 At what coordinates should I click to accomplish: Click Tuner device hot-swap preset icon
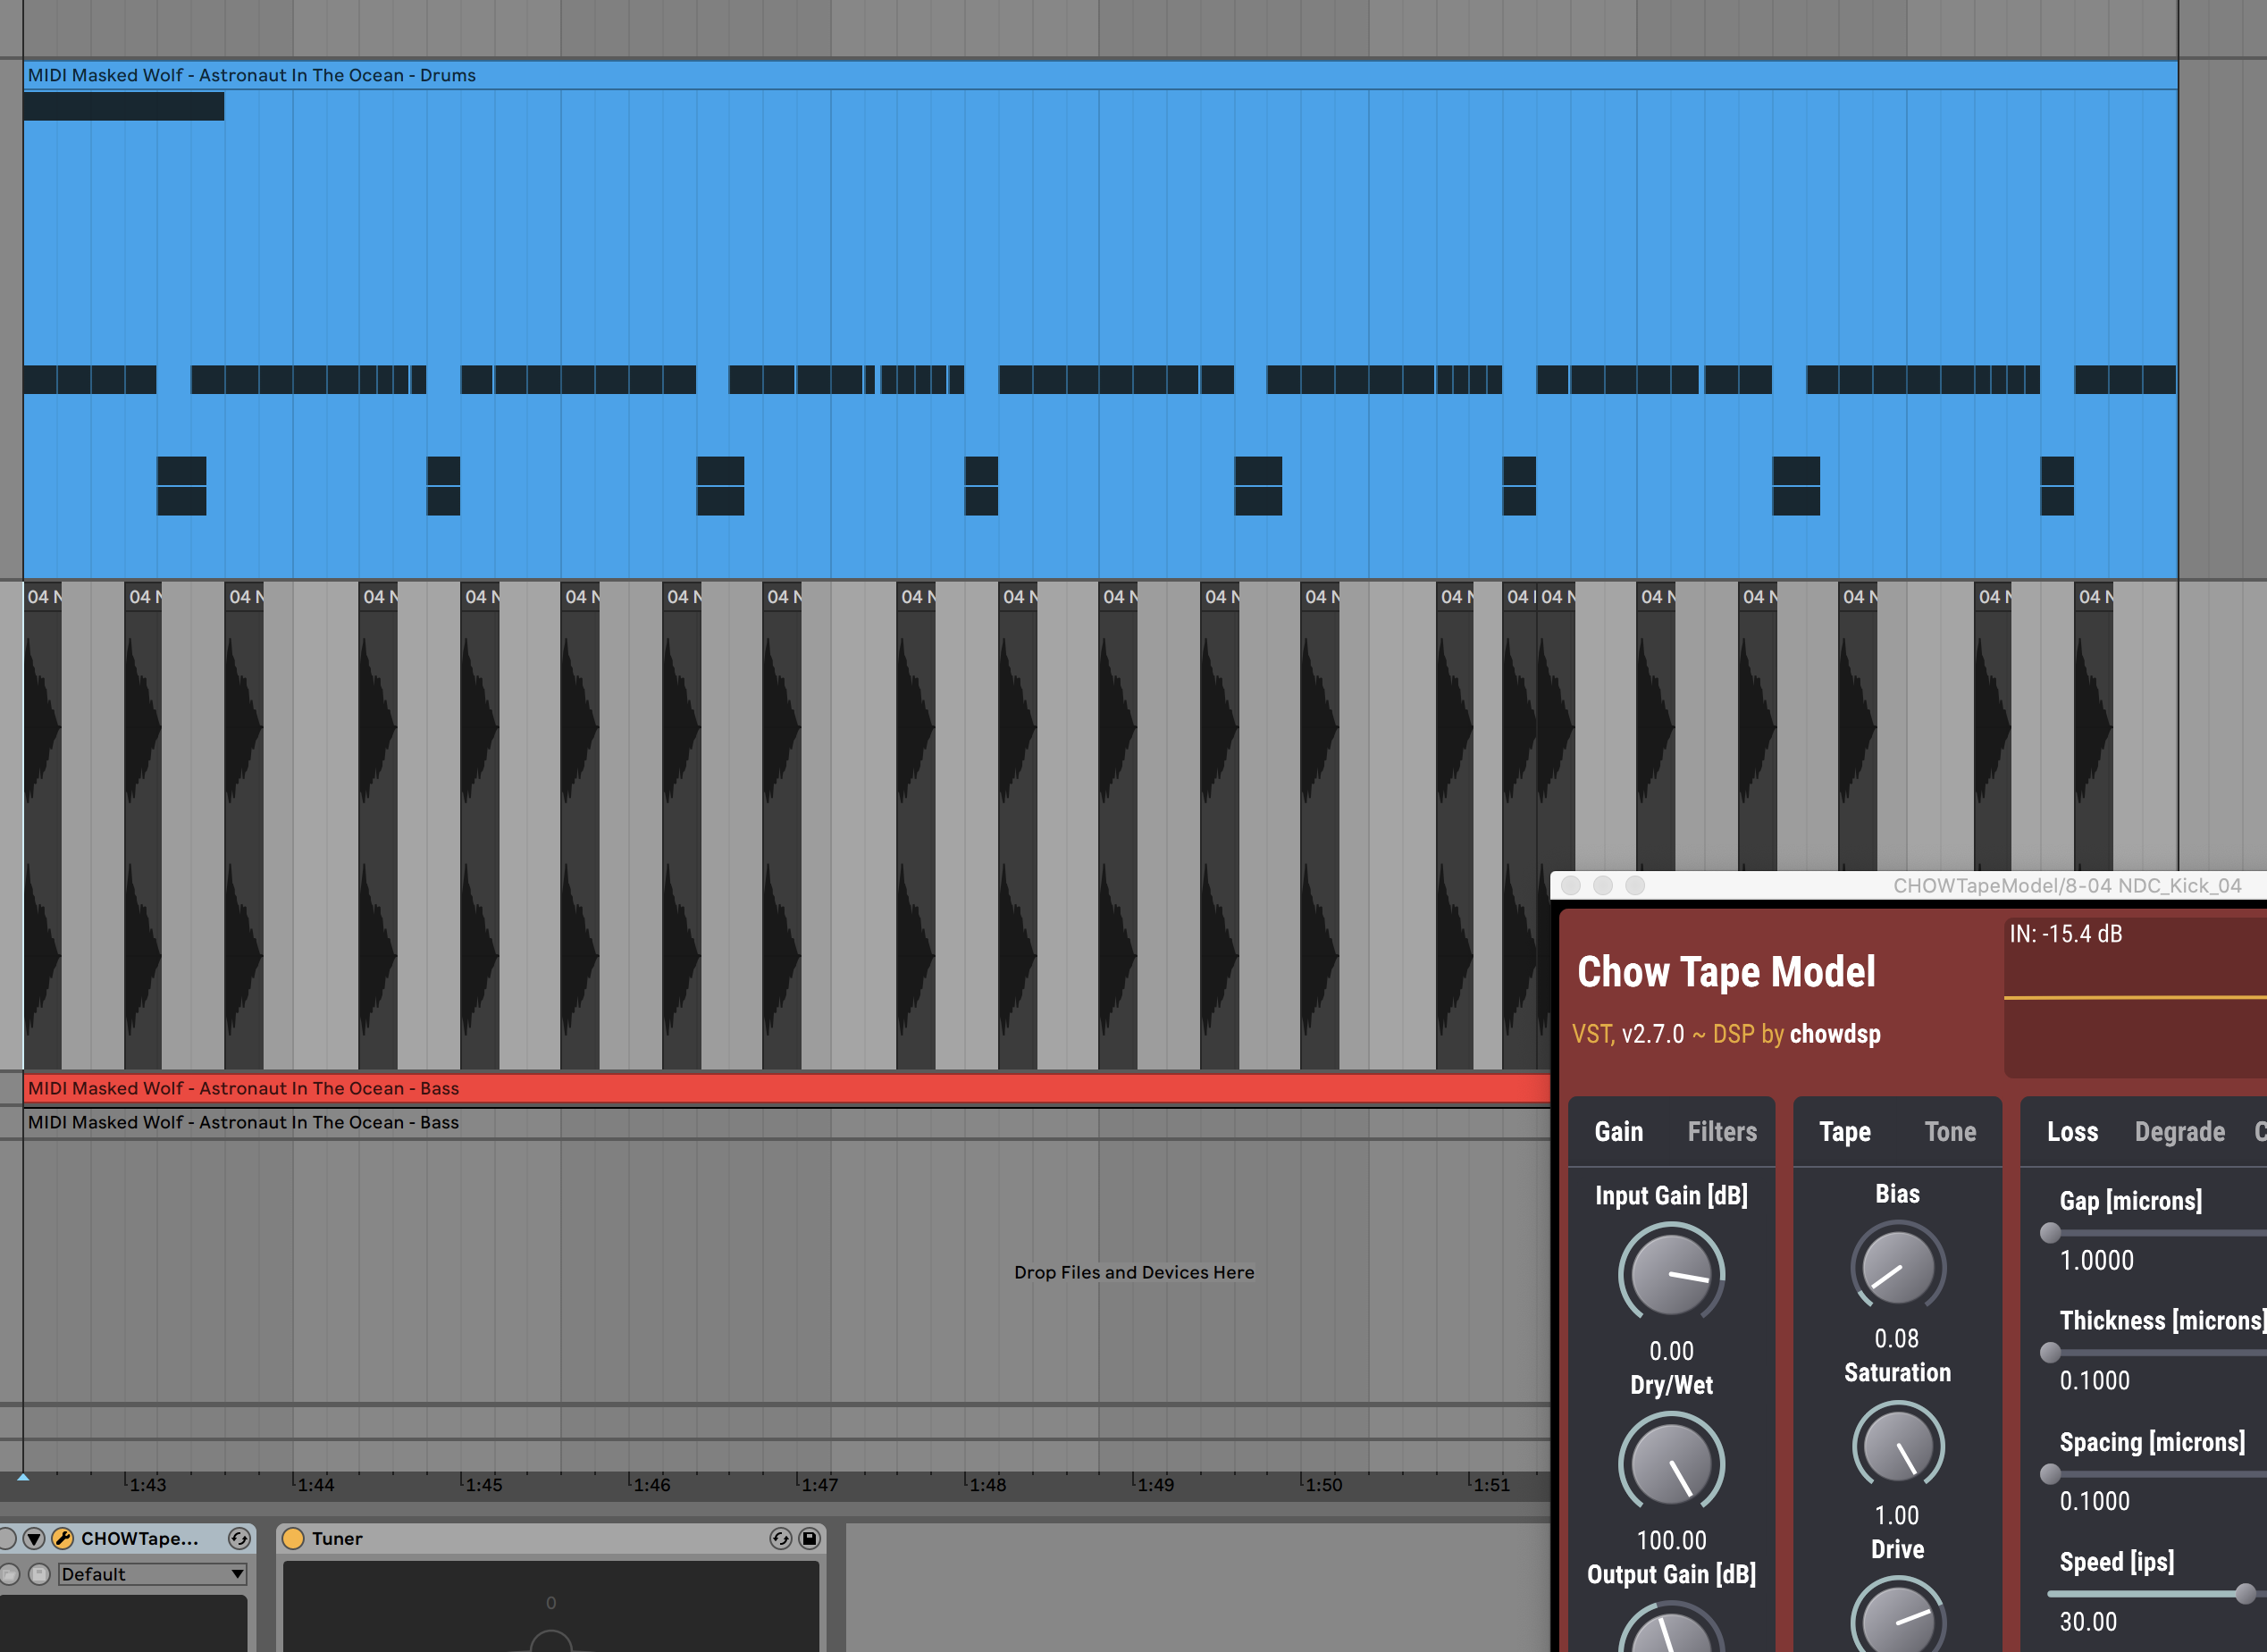point(780,1538)
